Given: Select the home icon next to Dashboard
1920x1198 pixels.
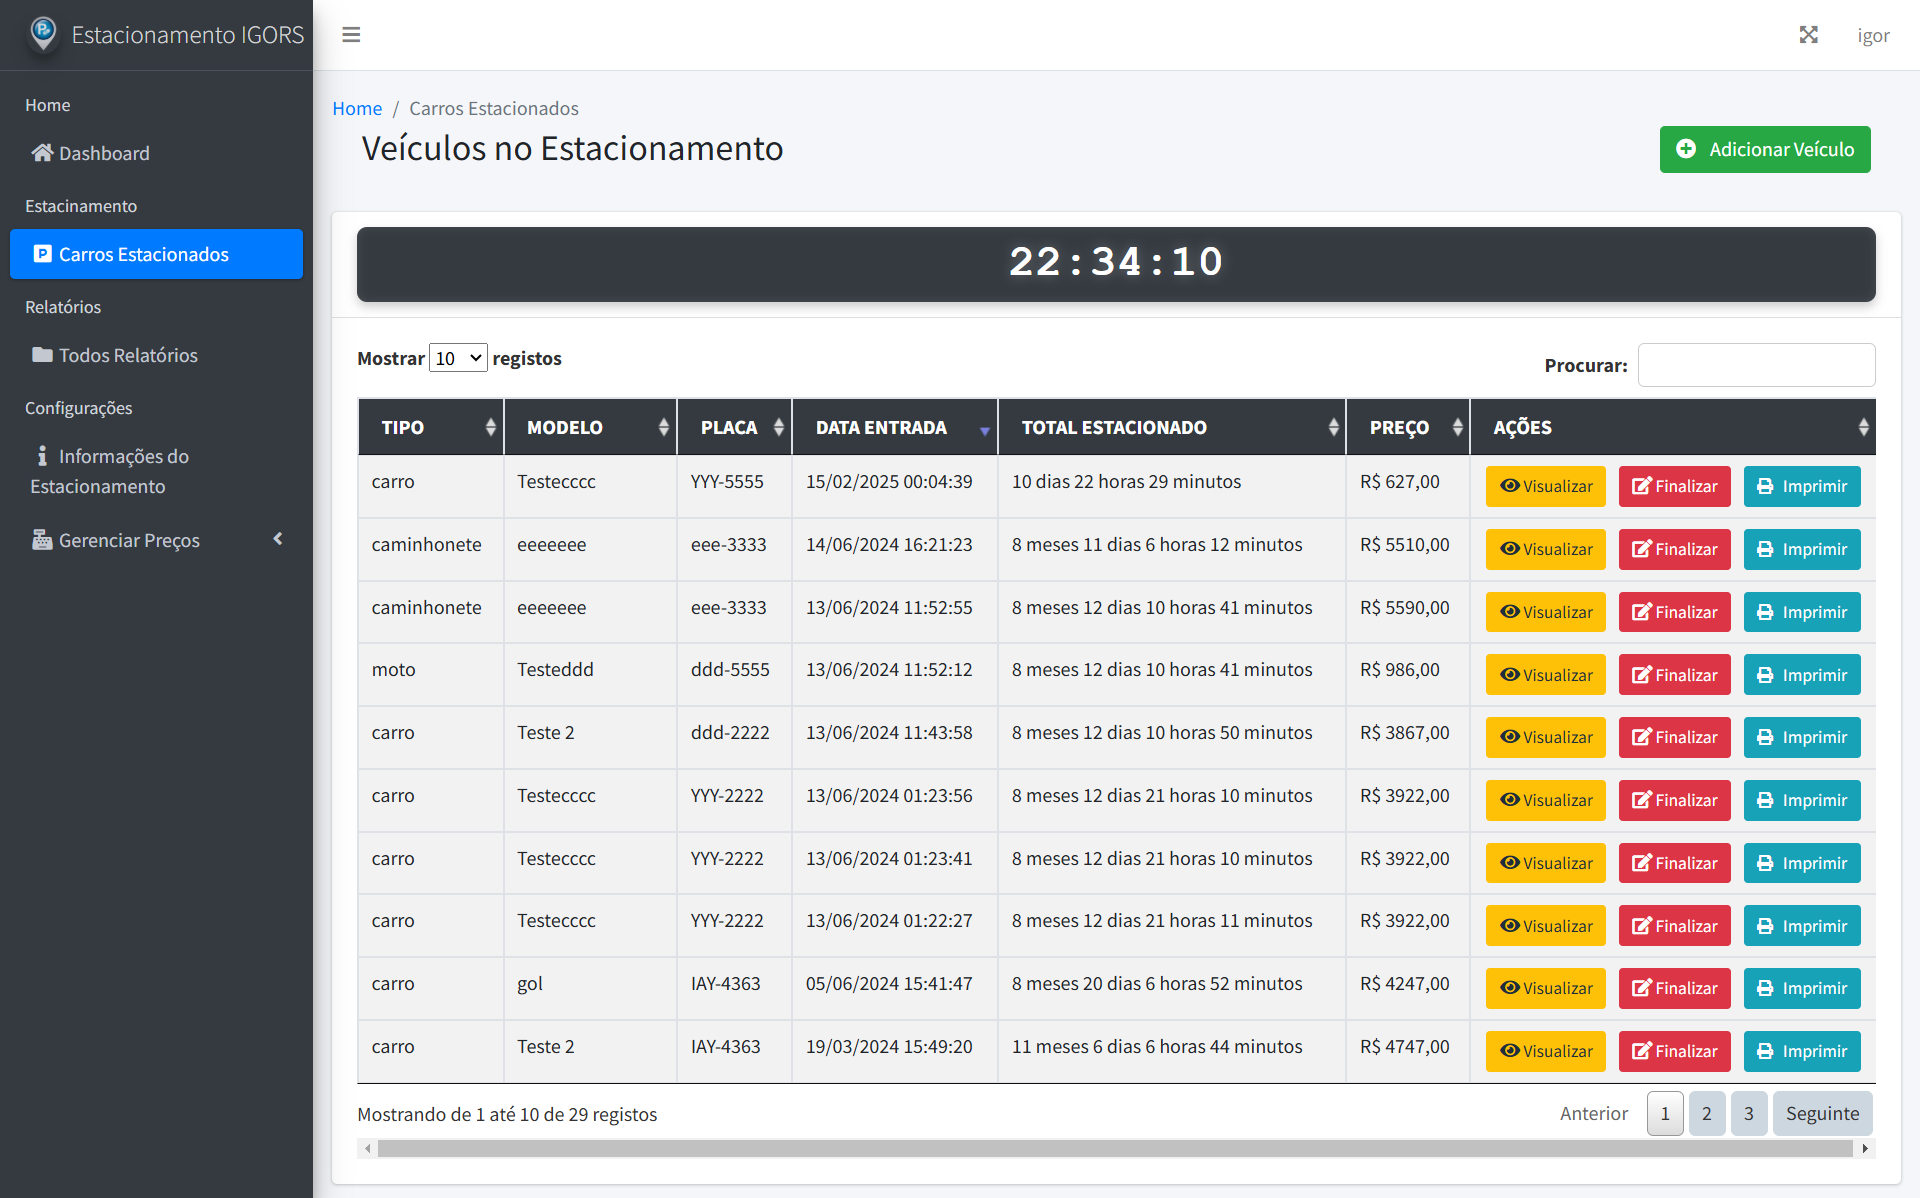Looking at the screenshot, I should (41, 152).
